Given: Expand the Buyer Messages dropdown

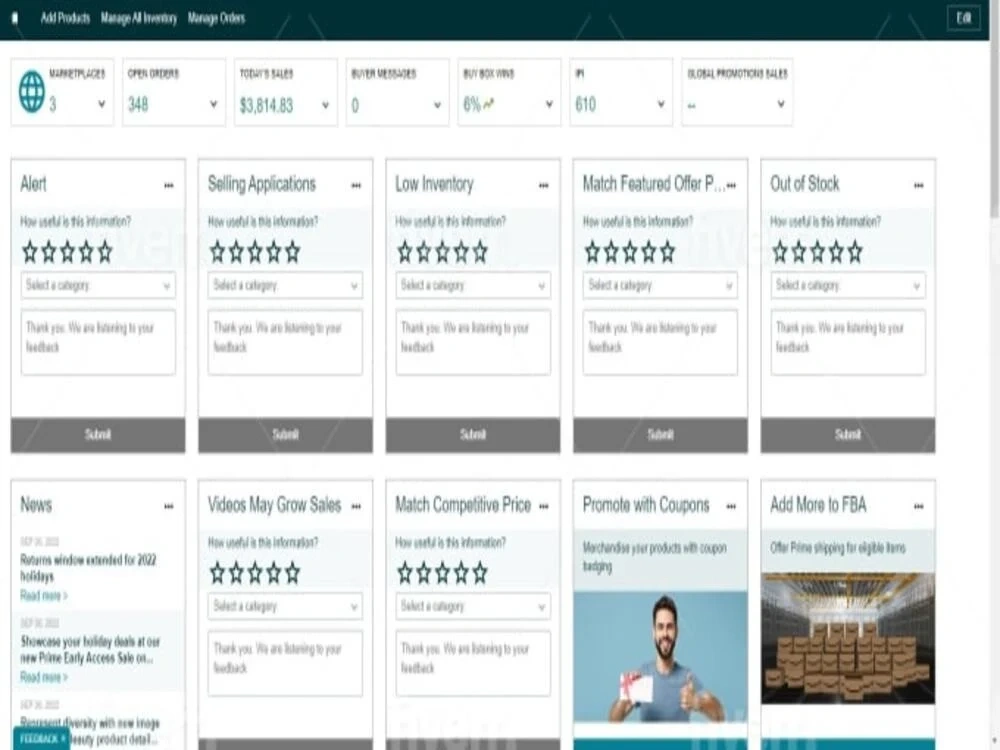Looking at the screenshot, I should click(x=438, y=105).
